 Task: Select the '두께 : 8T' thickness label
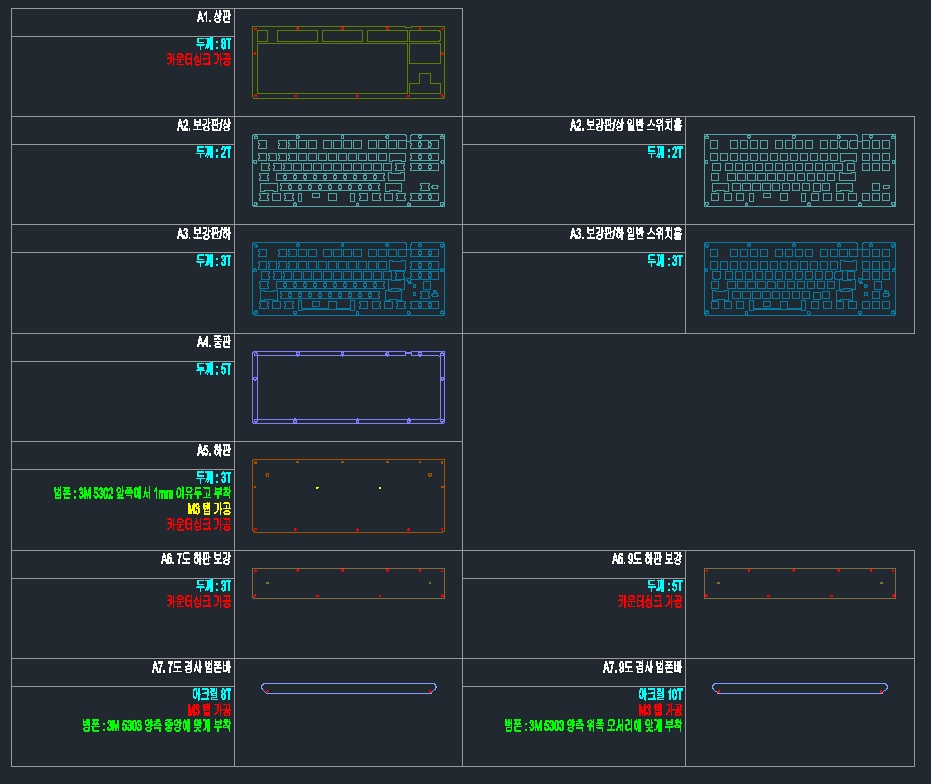click(x=214, y=44)
